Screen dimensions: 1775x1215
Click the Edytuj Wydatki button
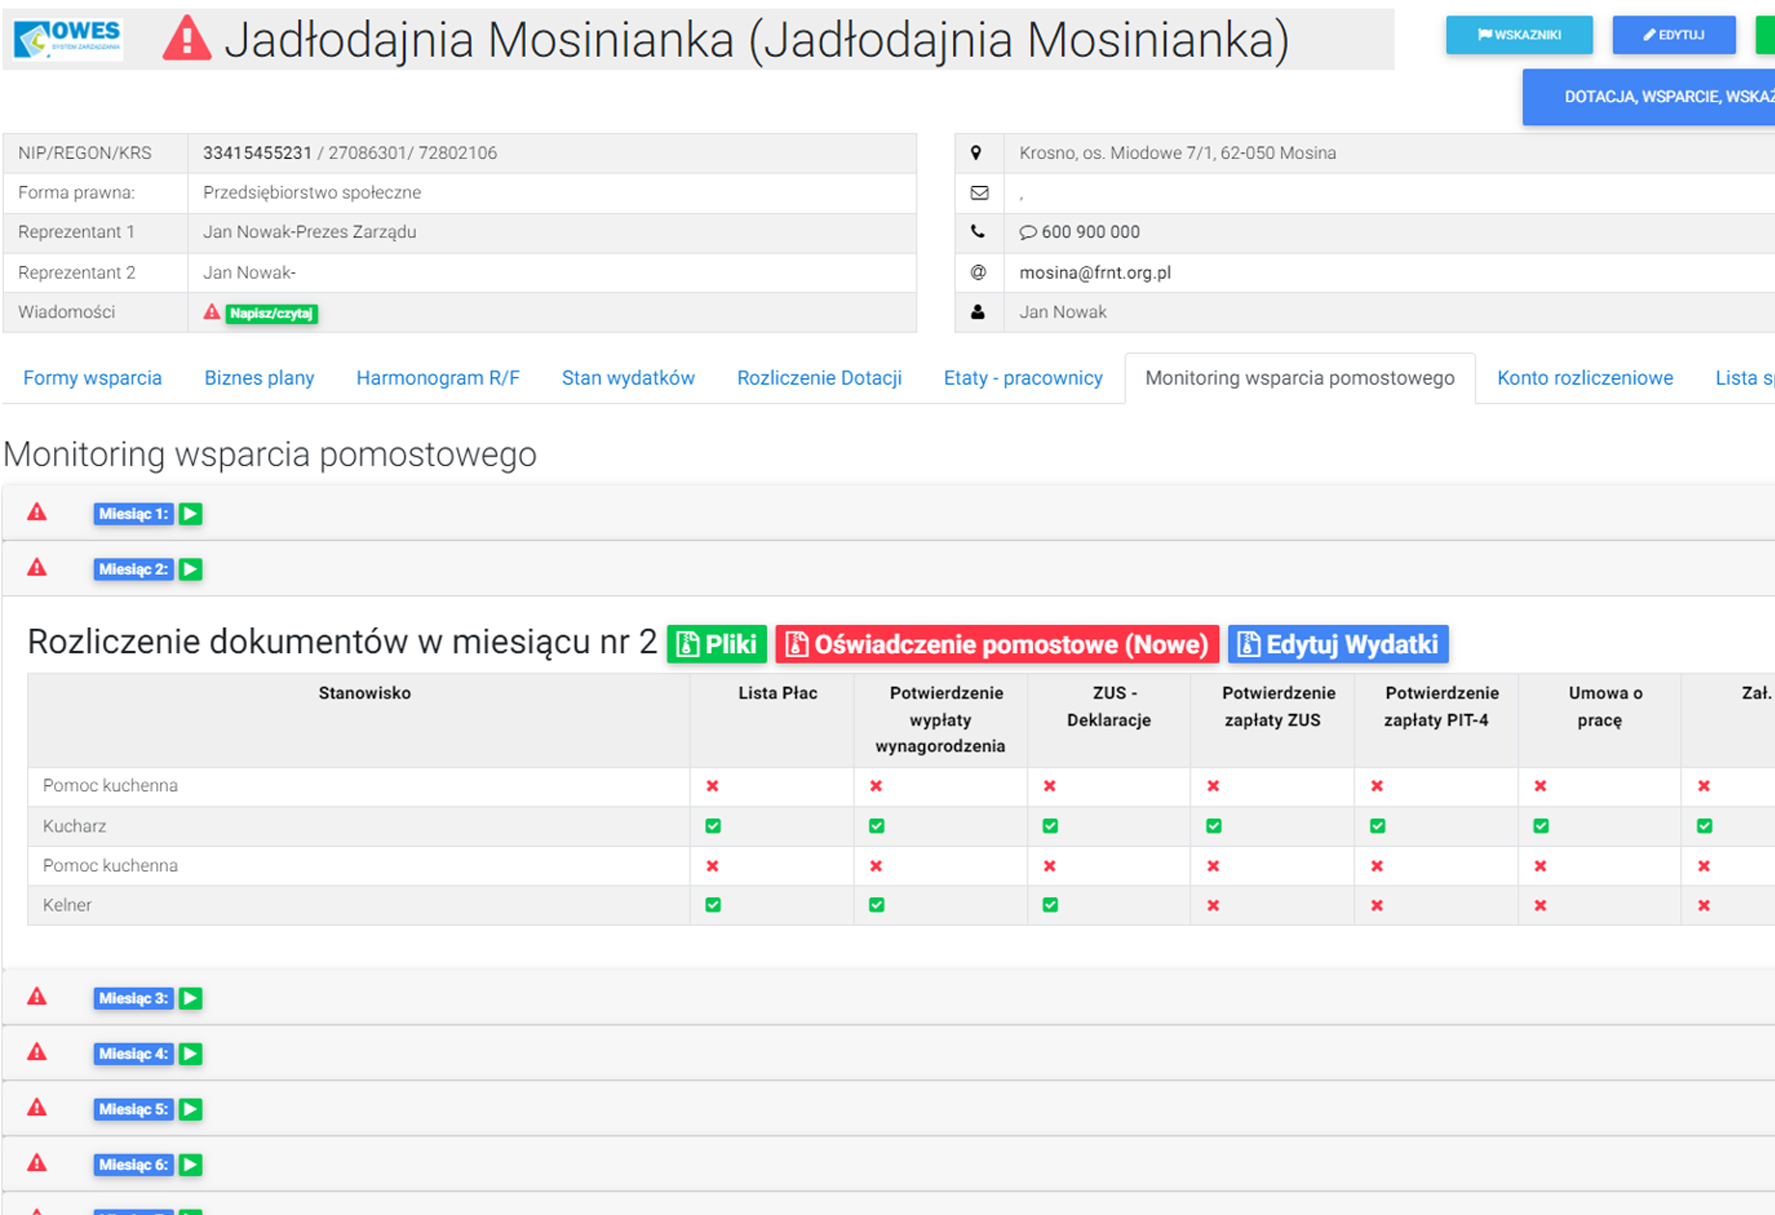tap(1338, 644)
